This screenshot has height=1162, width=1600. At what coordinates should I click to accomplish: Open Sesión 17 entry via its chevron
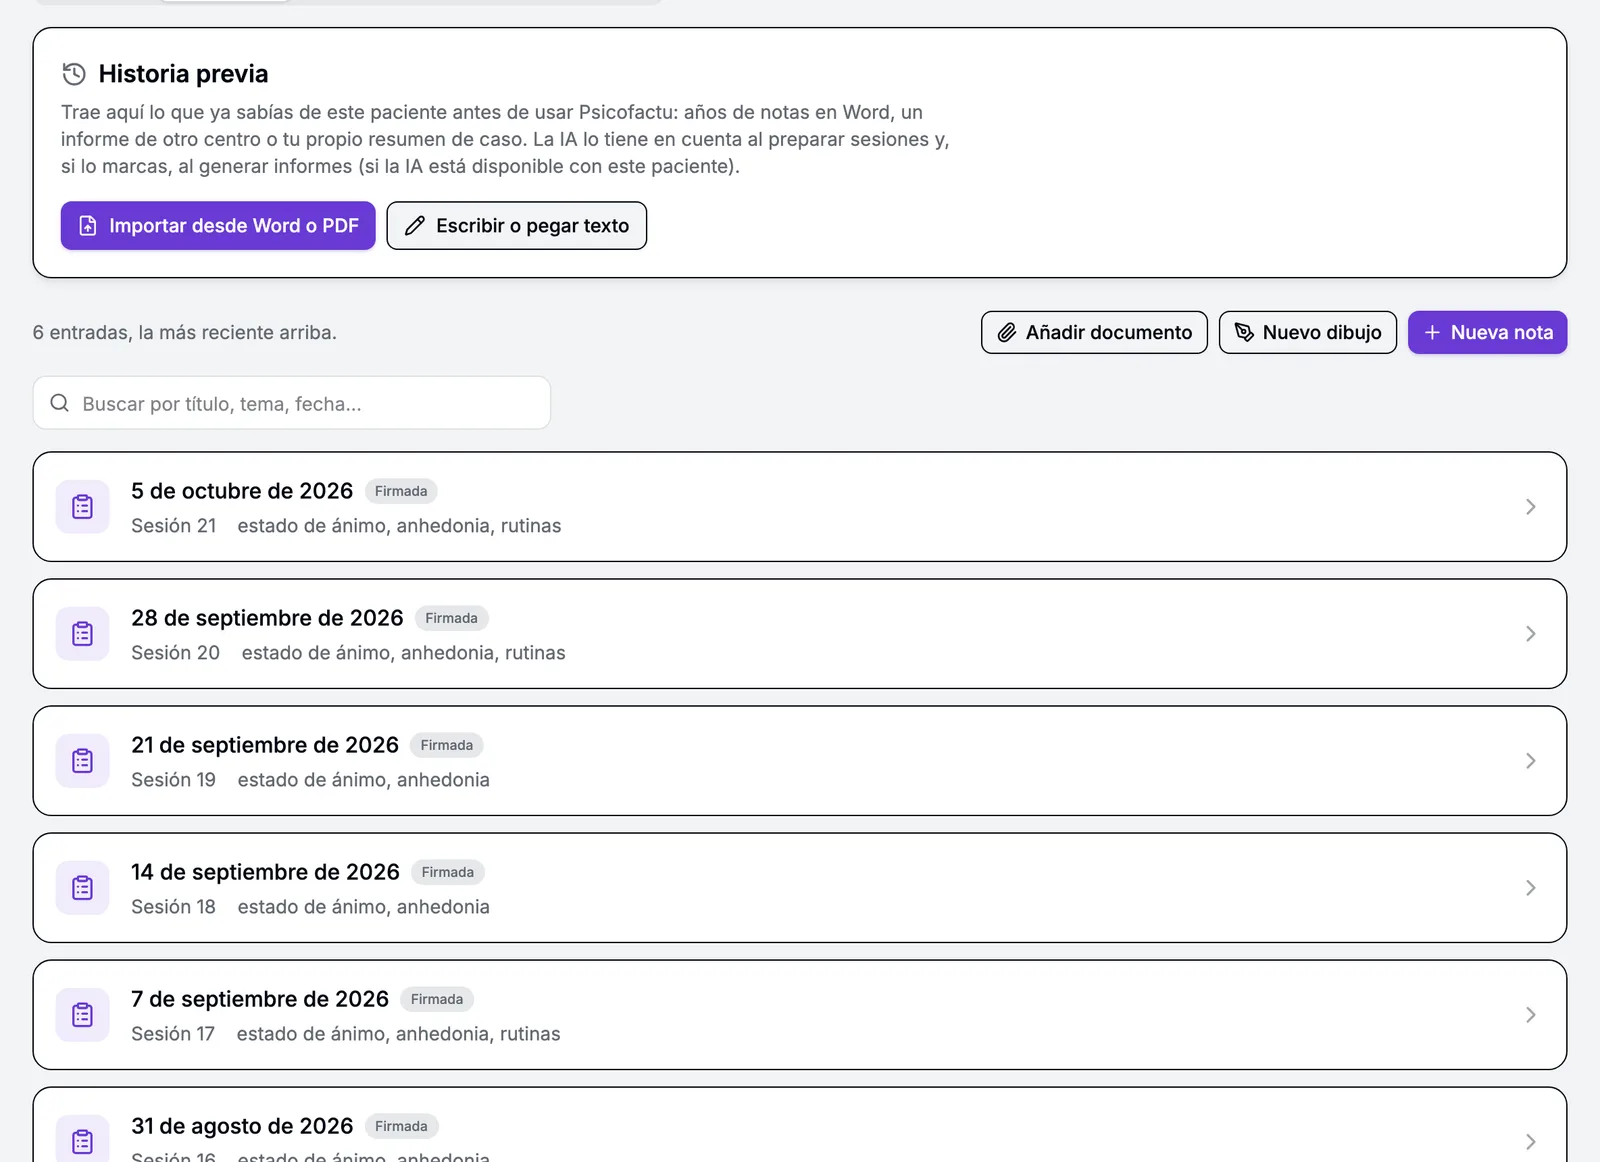(x=1530, y=1015)
